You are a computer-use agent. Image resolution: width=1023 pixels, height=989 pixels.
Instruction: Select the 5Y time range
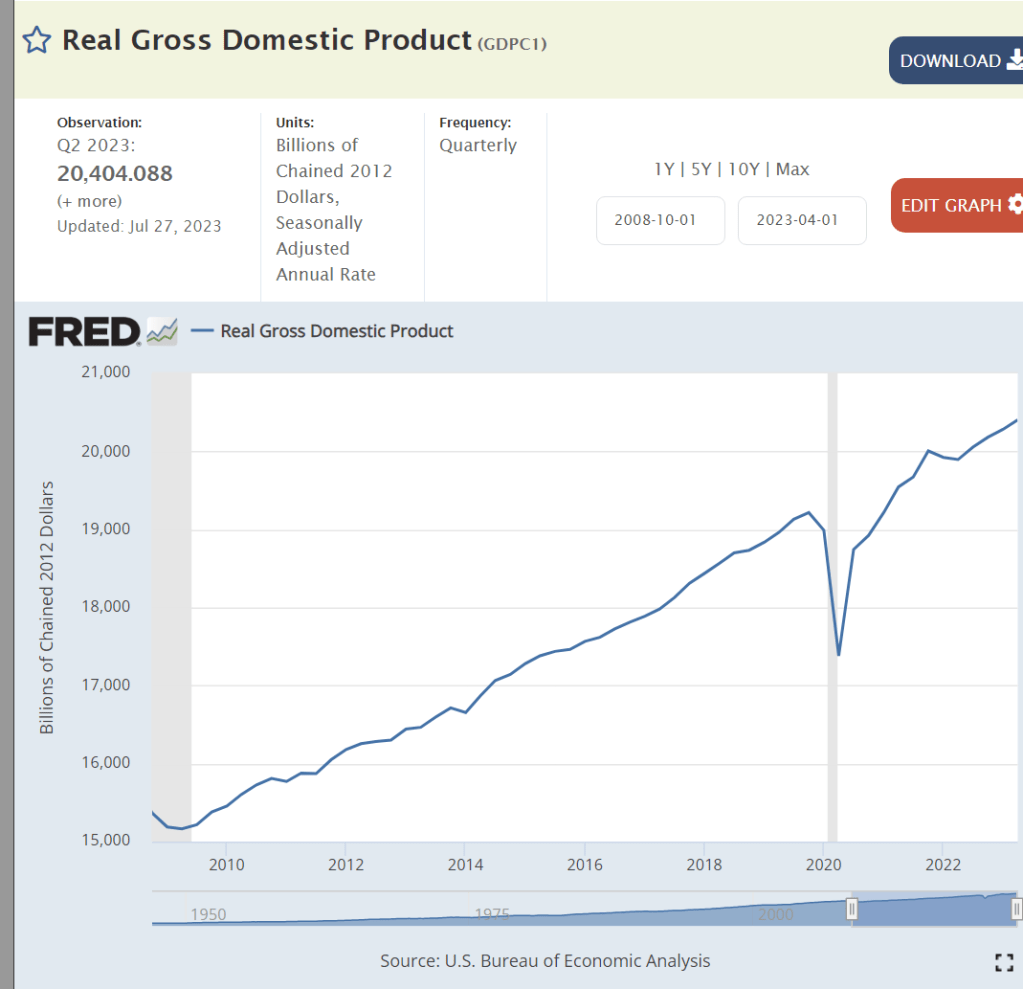pyautogui.click(x=702, y=169)
